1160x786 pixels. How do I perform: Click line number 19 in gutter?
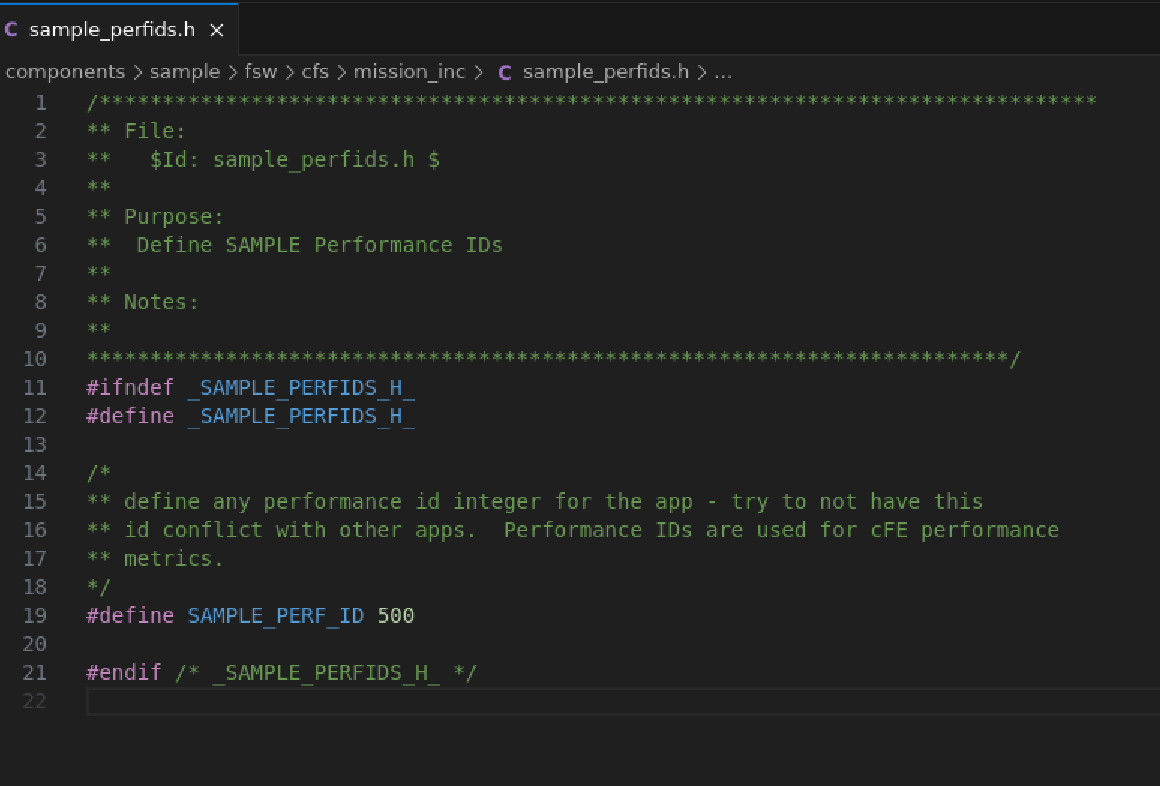pyautogui.click(x=35, y=615)
